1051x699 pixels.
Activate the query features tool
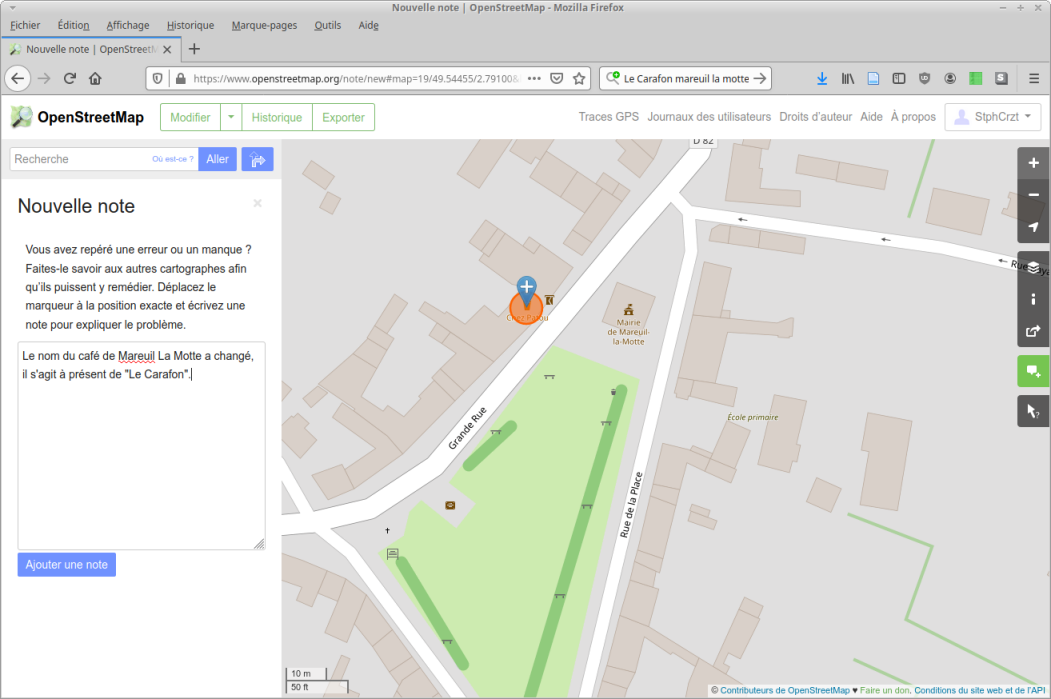[x=1033, y=411]
